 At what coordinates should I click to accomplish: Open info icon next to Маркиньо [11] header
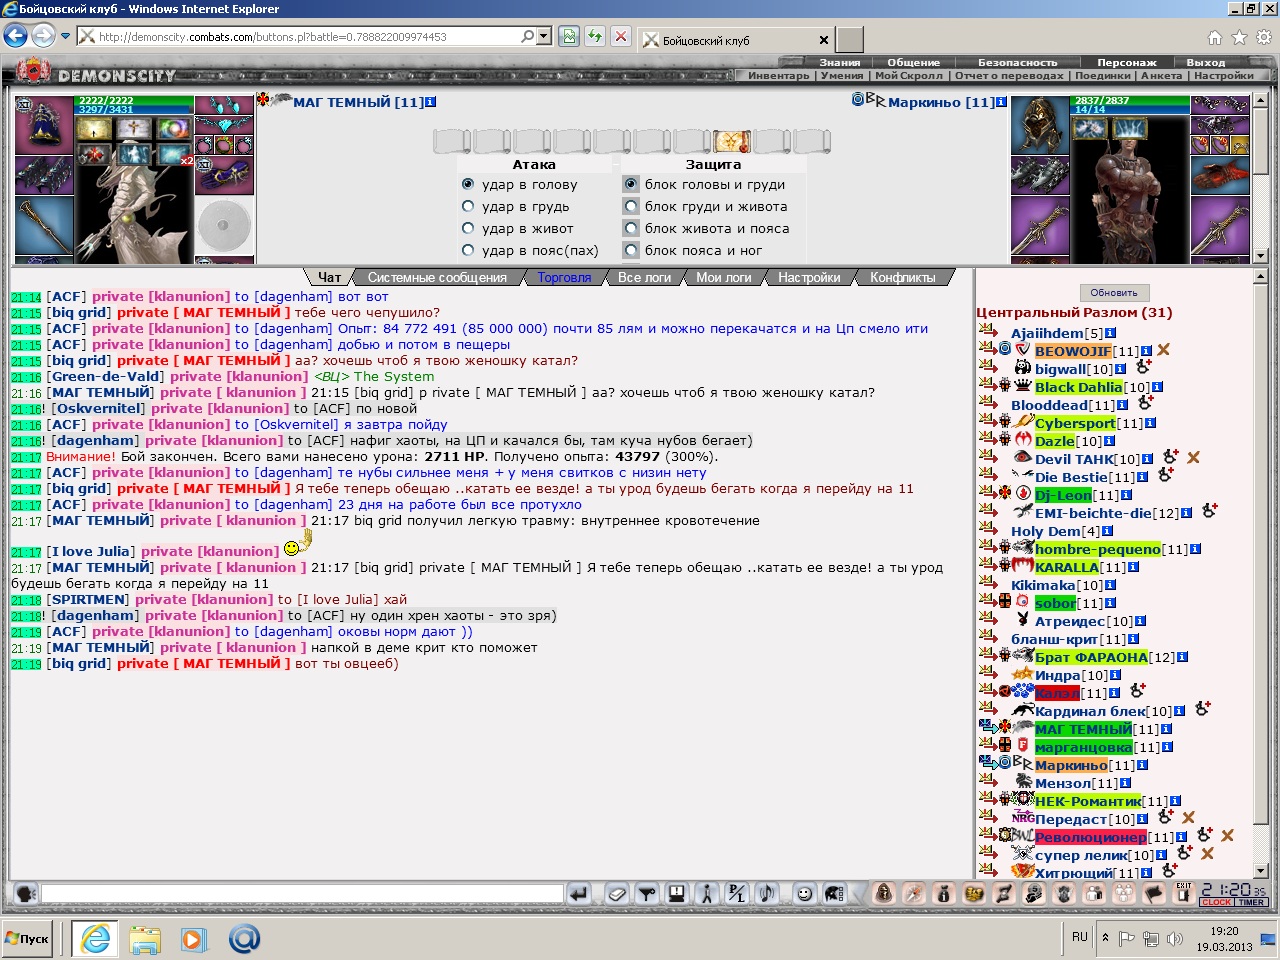pyautogui.click(x=1001, y=102)
